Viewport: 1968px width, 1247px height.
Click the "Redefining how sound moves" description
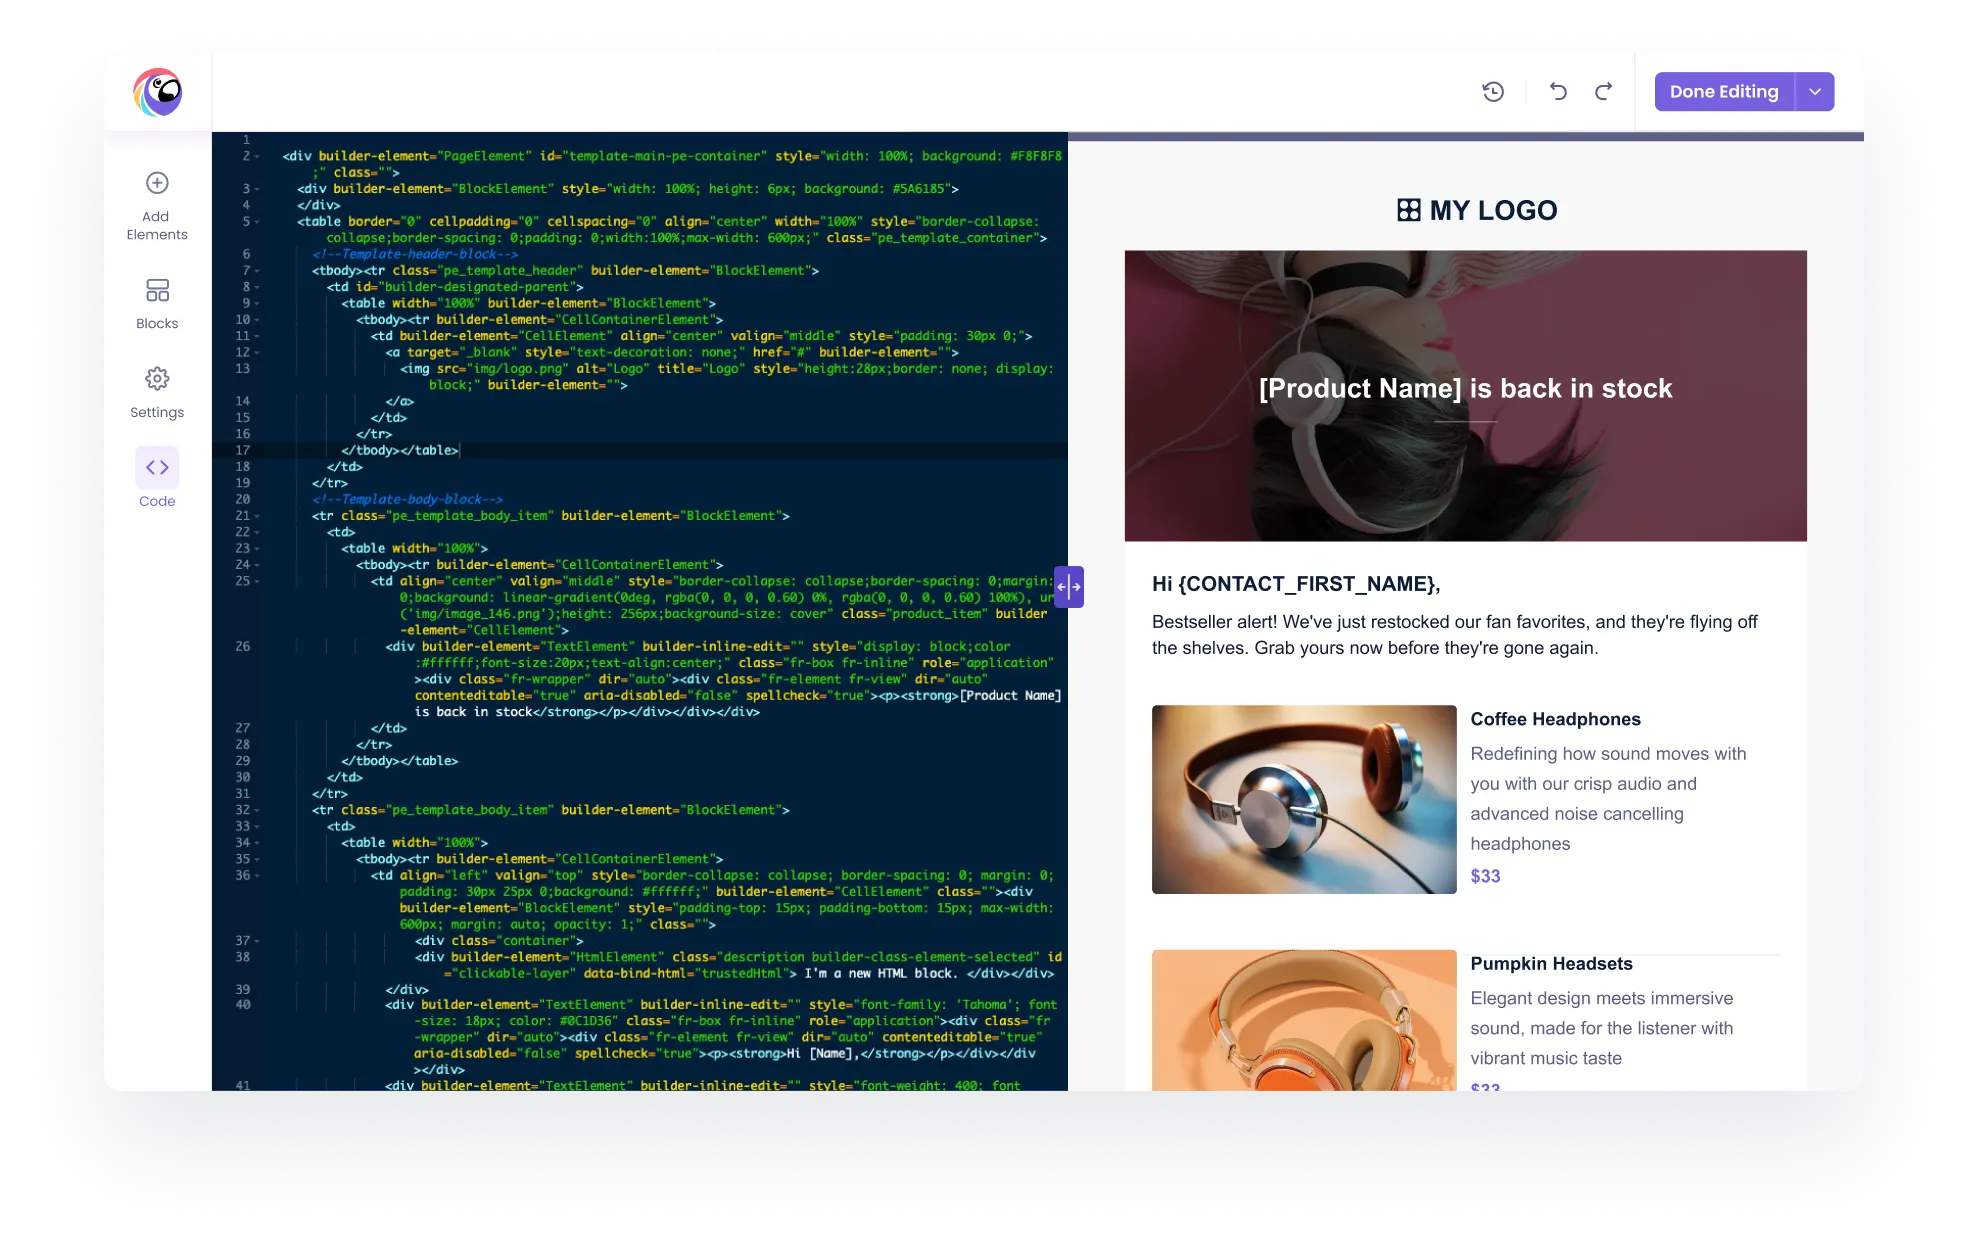(x=1608, y=799)
